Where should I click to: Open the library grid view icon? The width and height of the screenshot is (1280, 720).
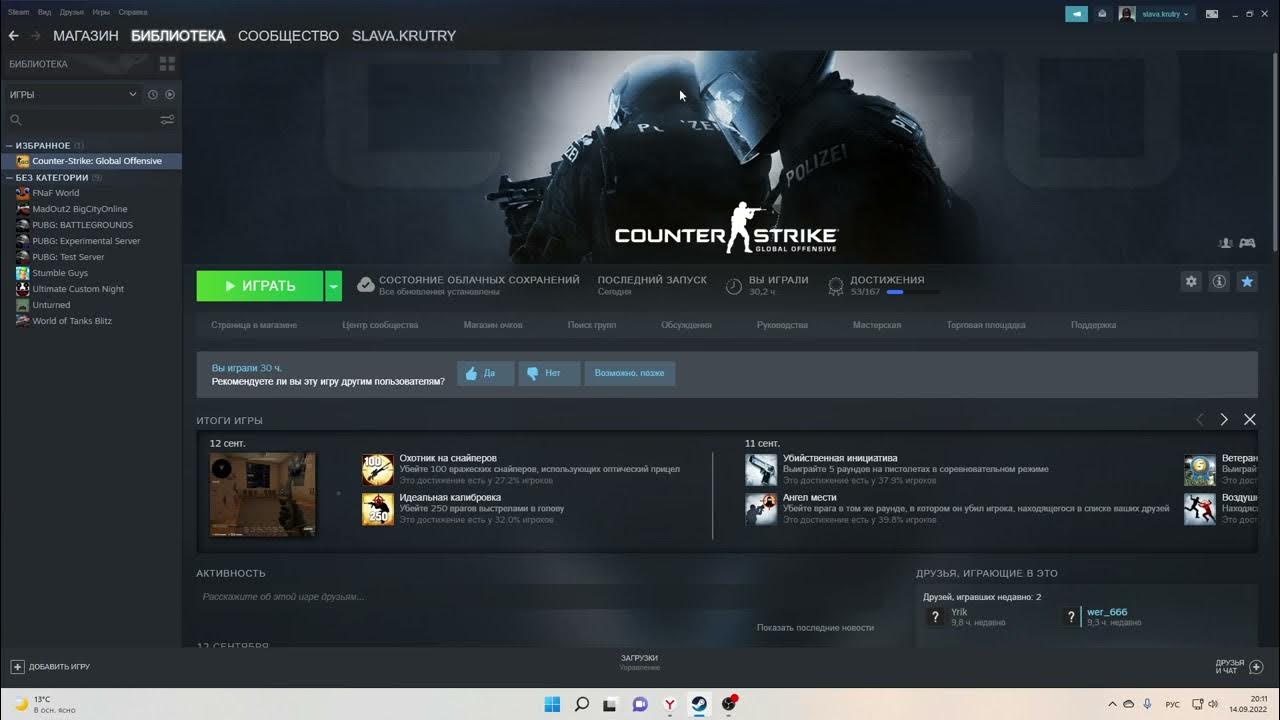coord(167,64)
